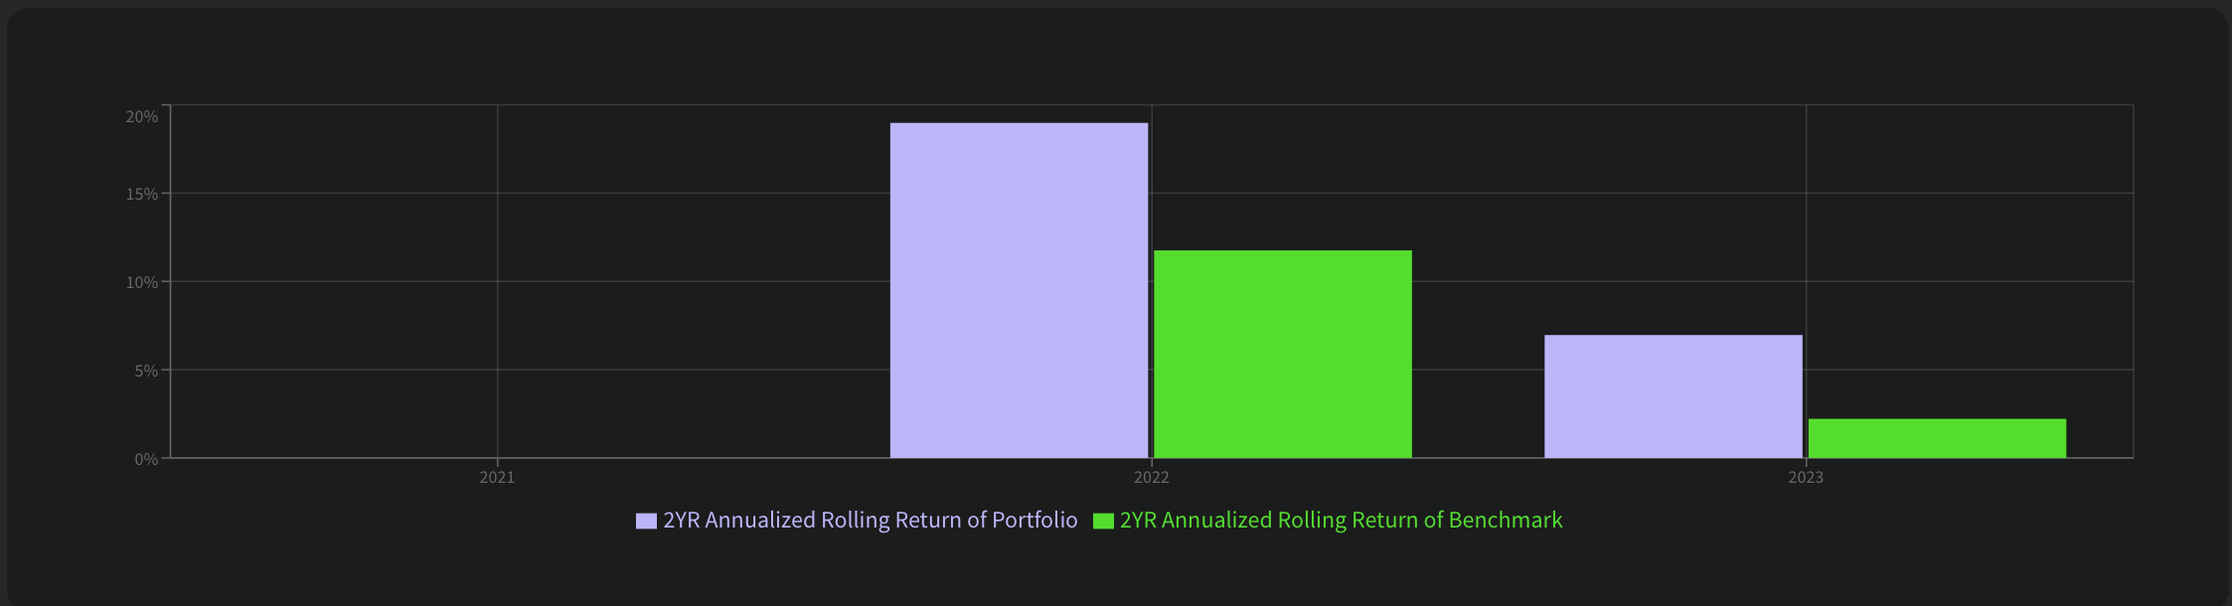This screenshot has width=2232, height=606.
Task: Click the 2022 x-axis label
Action: (1151, 478)
